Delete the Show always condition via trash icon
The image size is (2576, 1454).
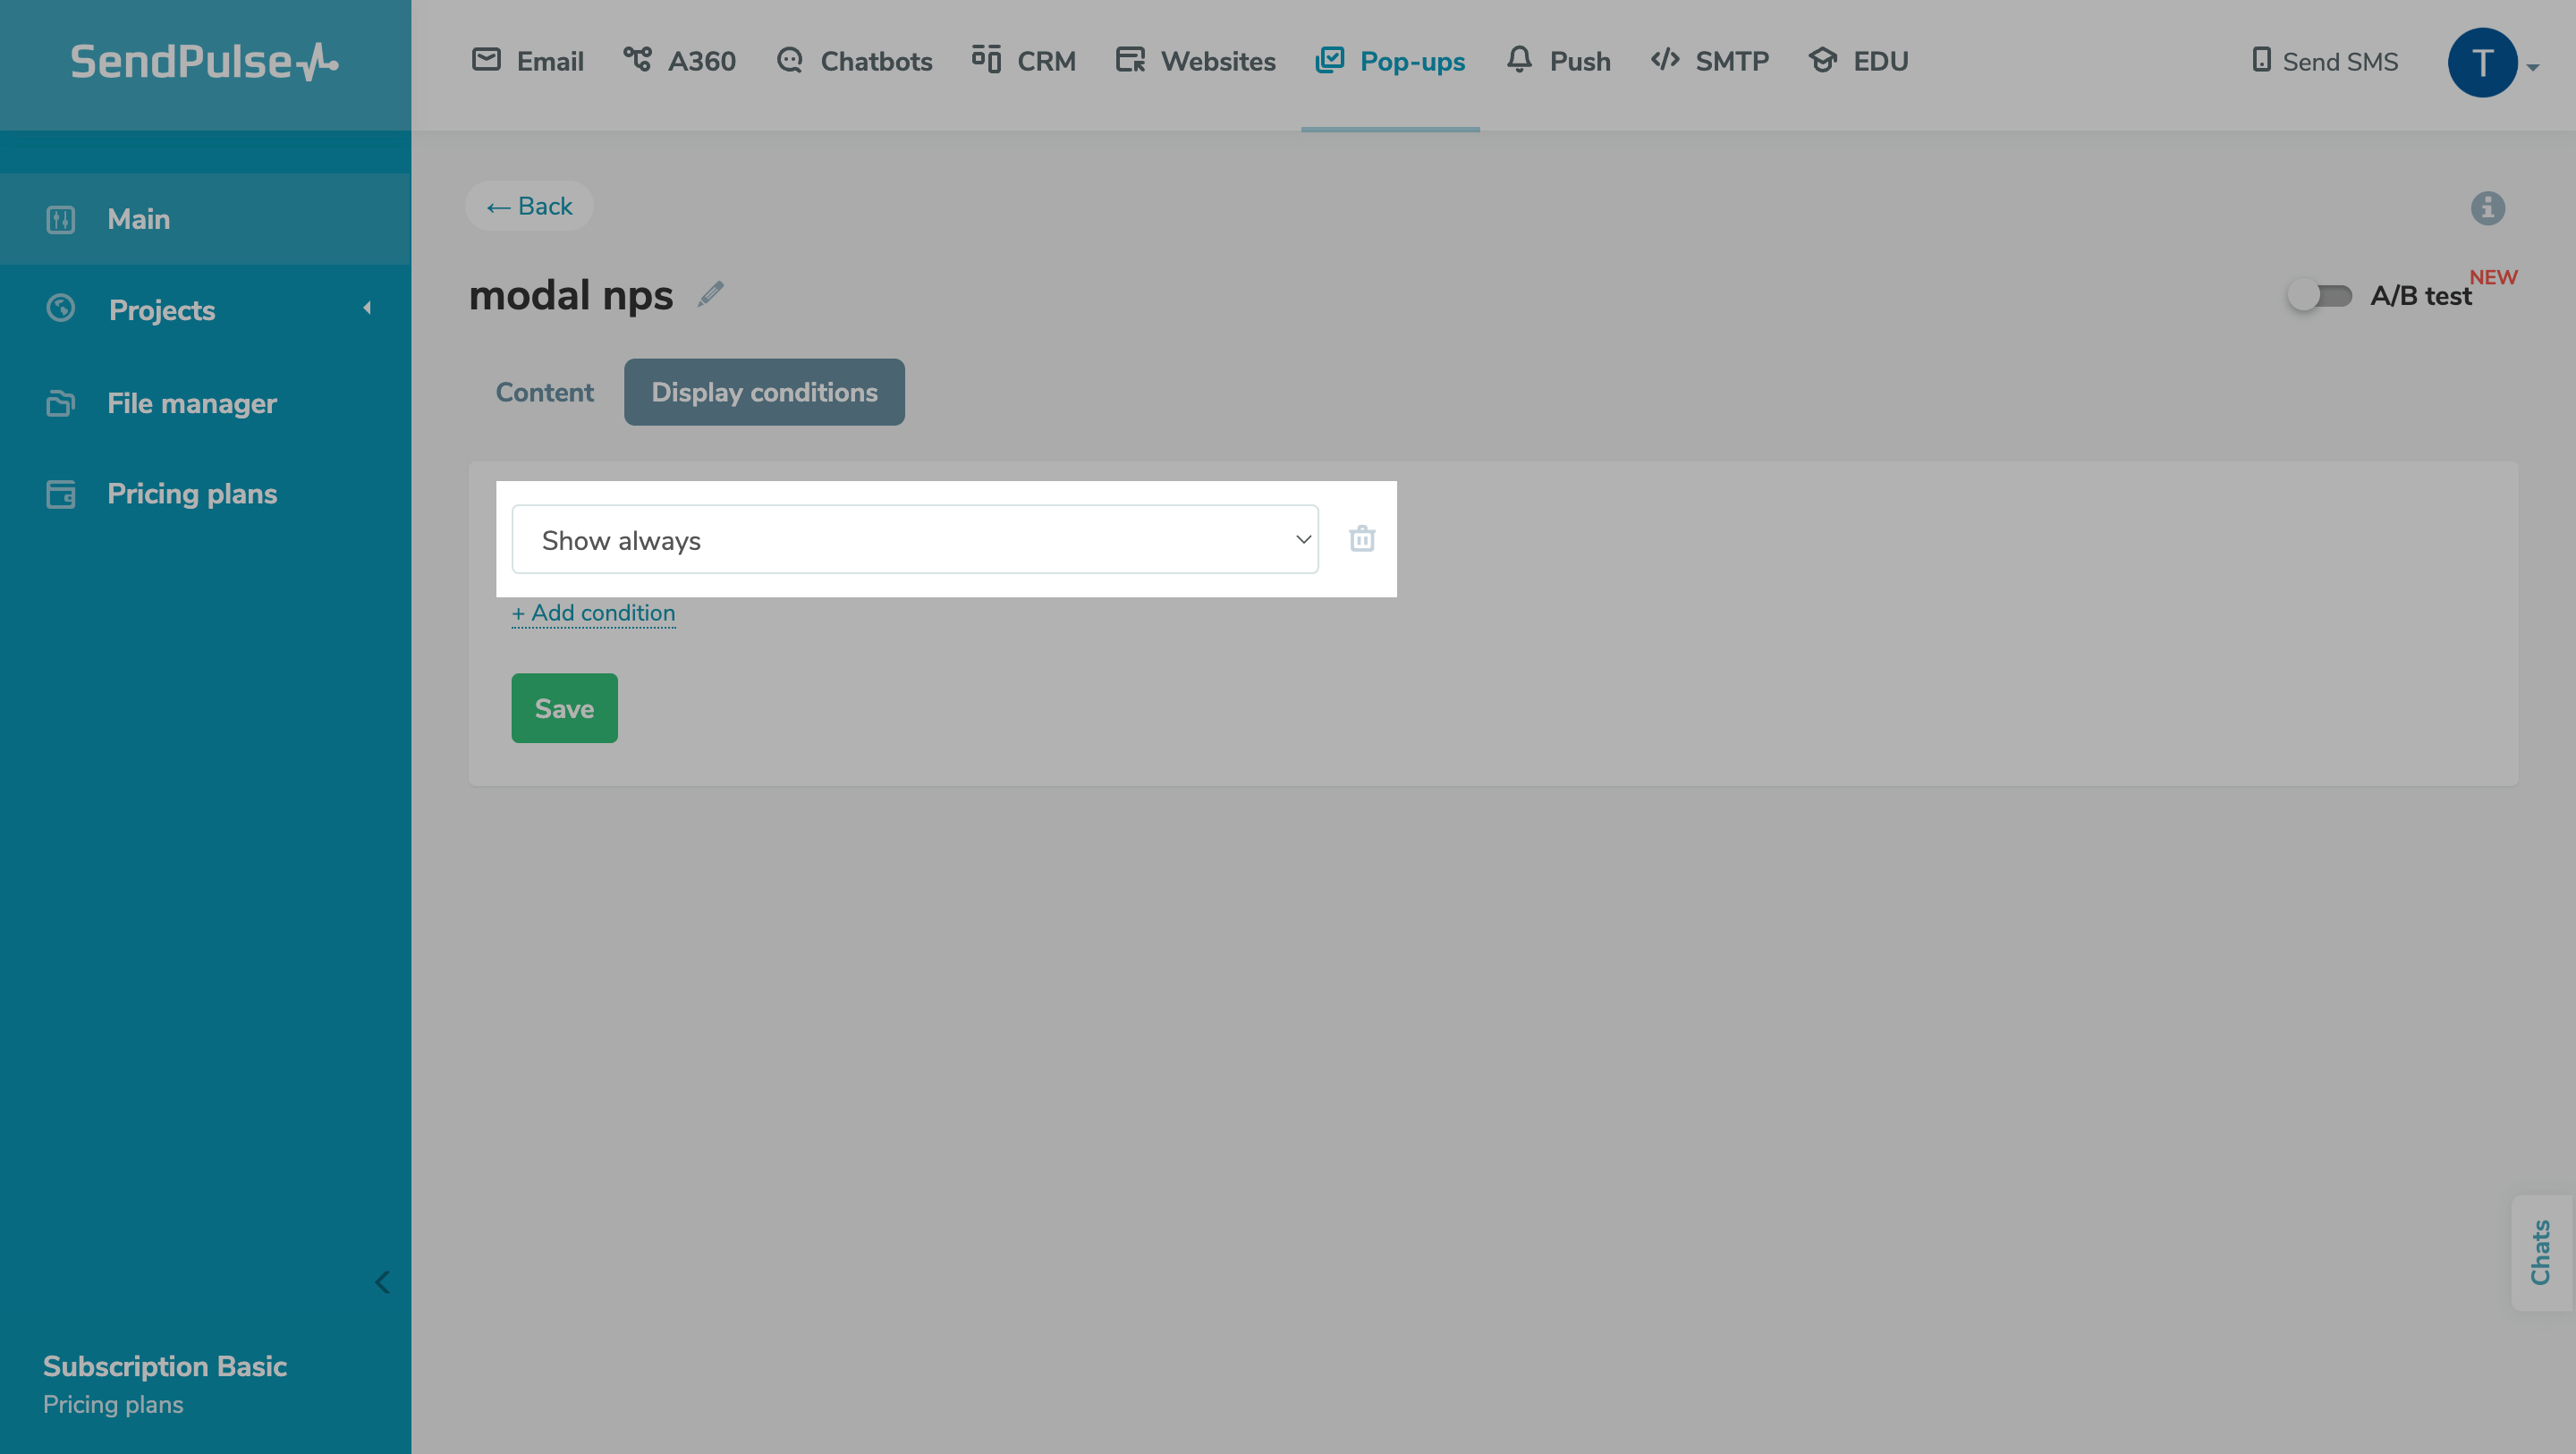[1361, 539]
